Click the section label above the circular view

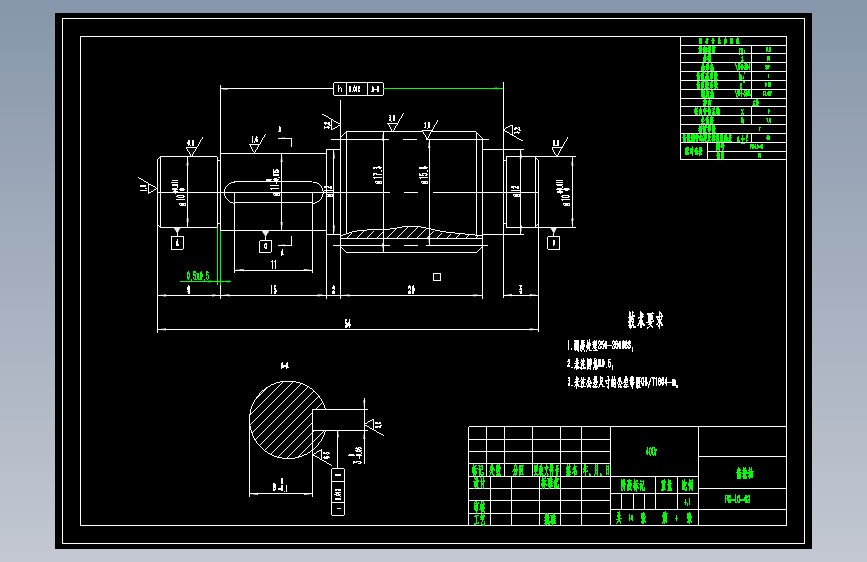pyautogui.click(x=285, y=365)
